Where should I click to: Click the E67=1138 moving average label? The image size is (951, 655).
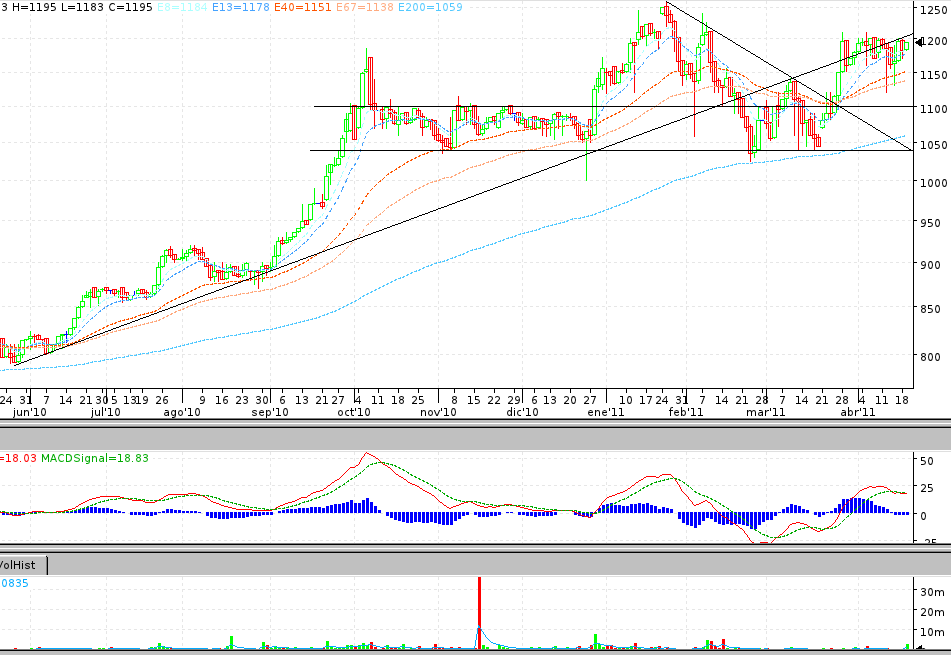364,7
